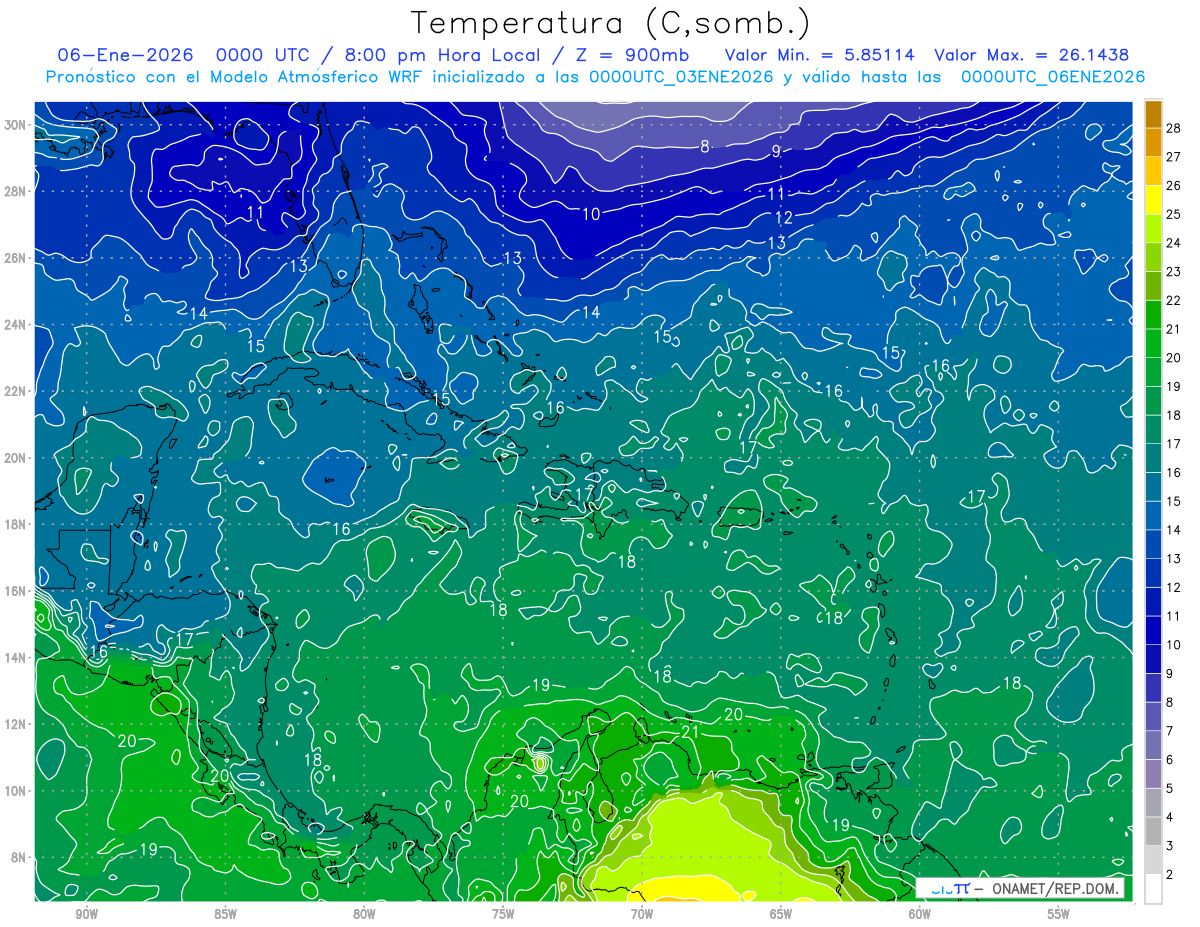Click the purple legend swatch between 5 and 6
The height and width of the screenshot is (927, 1200).
1153,774
